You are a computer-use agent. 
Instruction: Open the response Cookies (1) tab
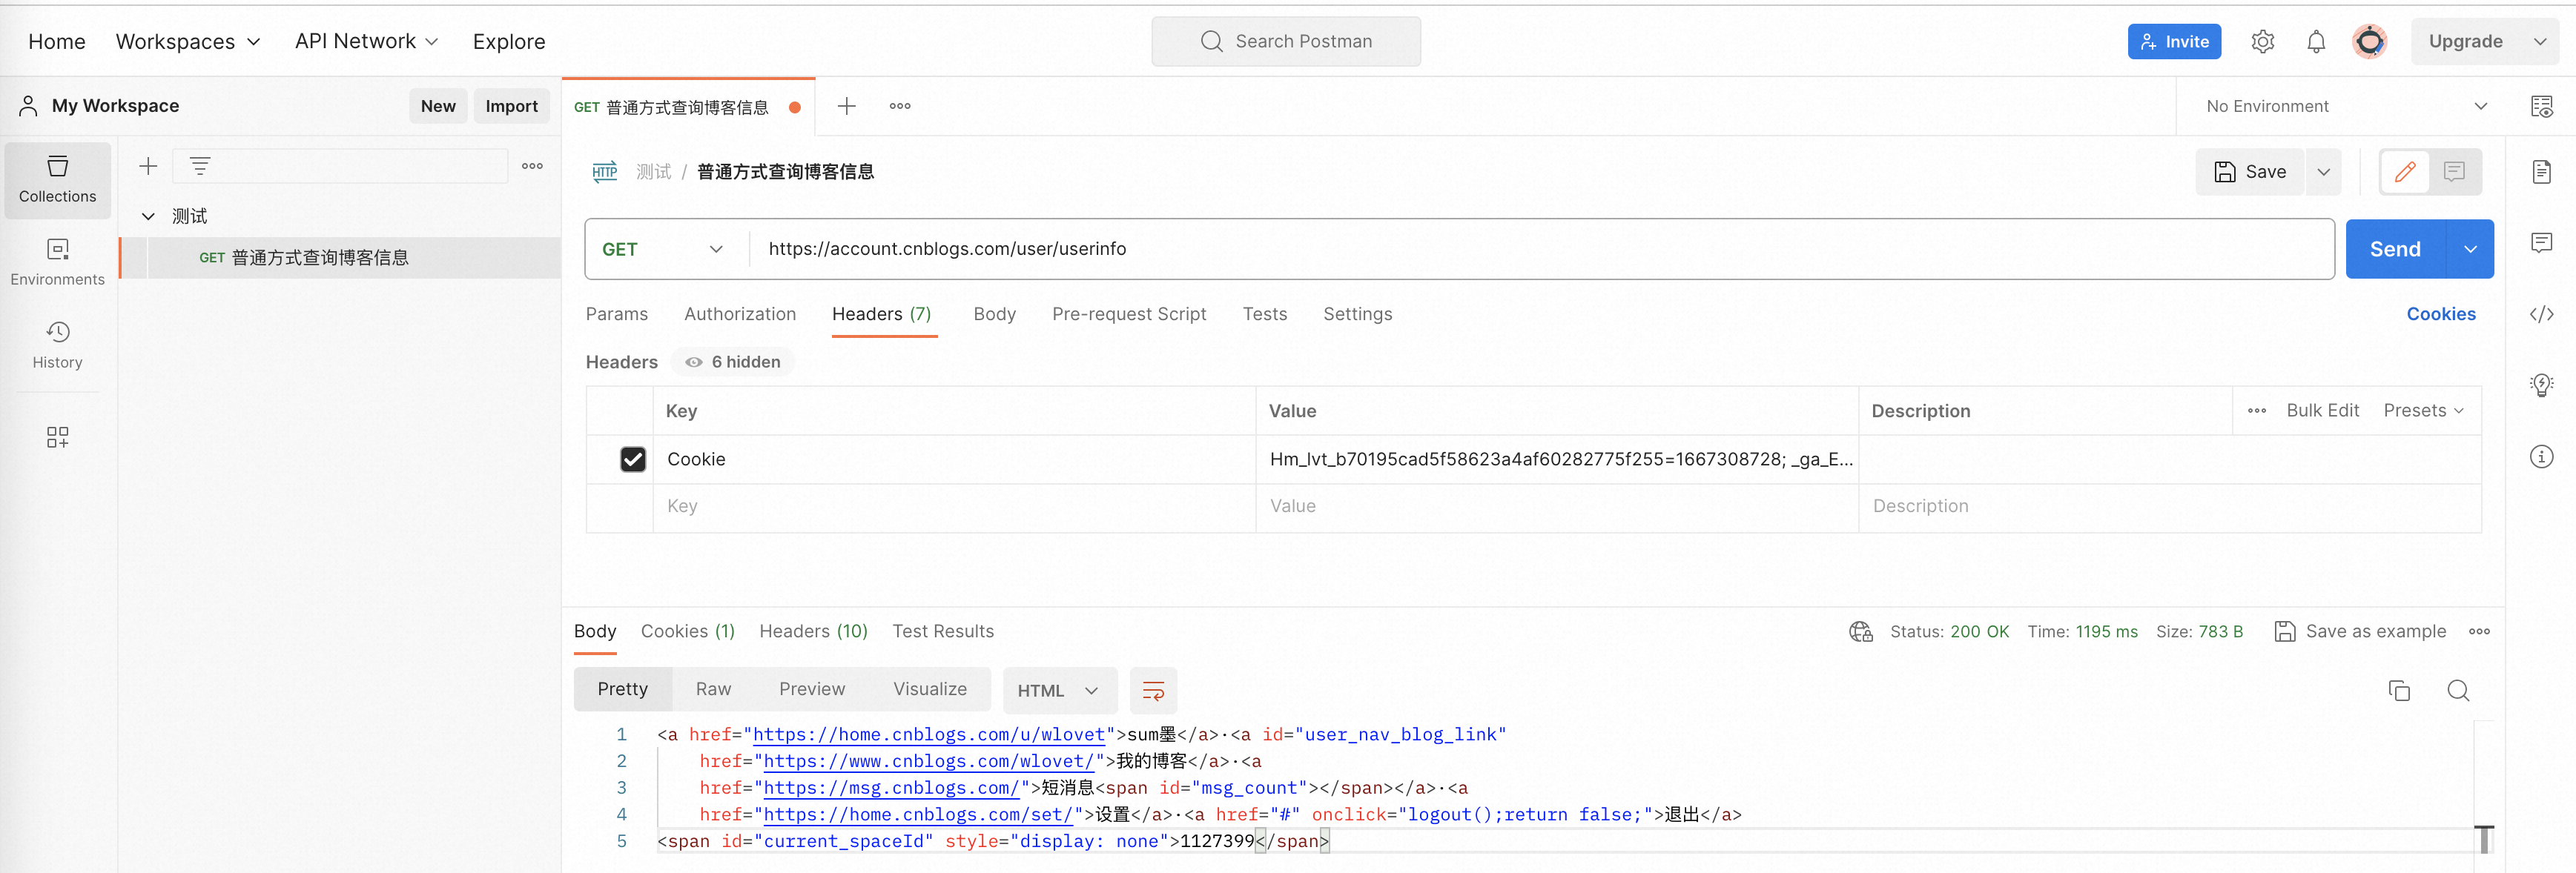[x=688, y=631]
